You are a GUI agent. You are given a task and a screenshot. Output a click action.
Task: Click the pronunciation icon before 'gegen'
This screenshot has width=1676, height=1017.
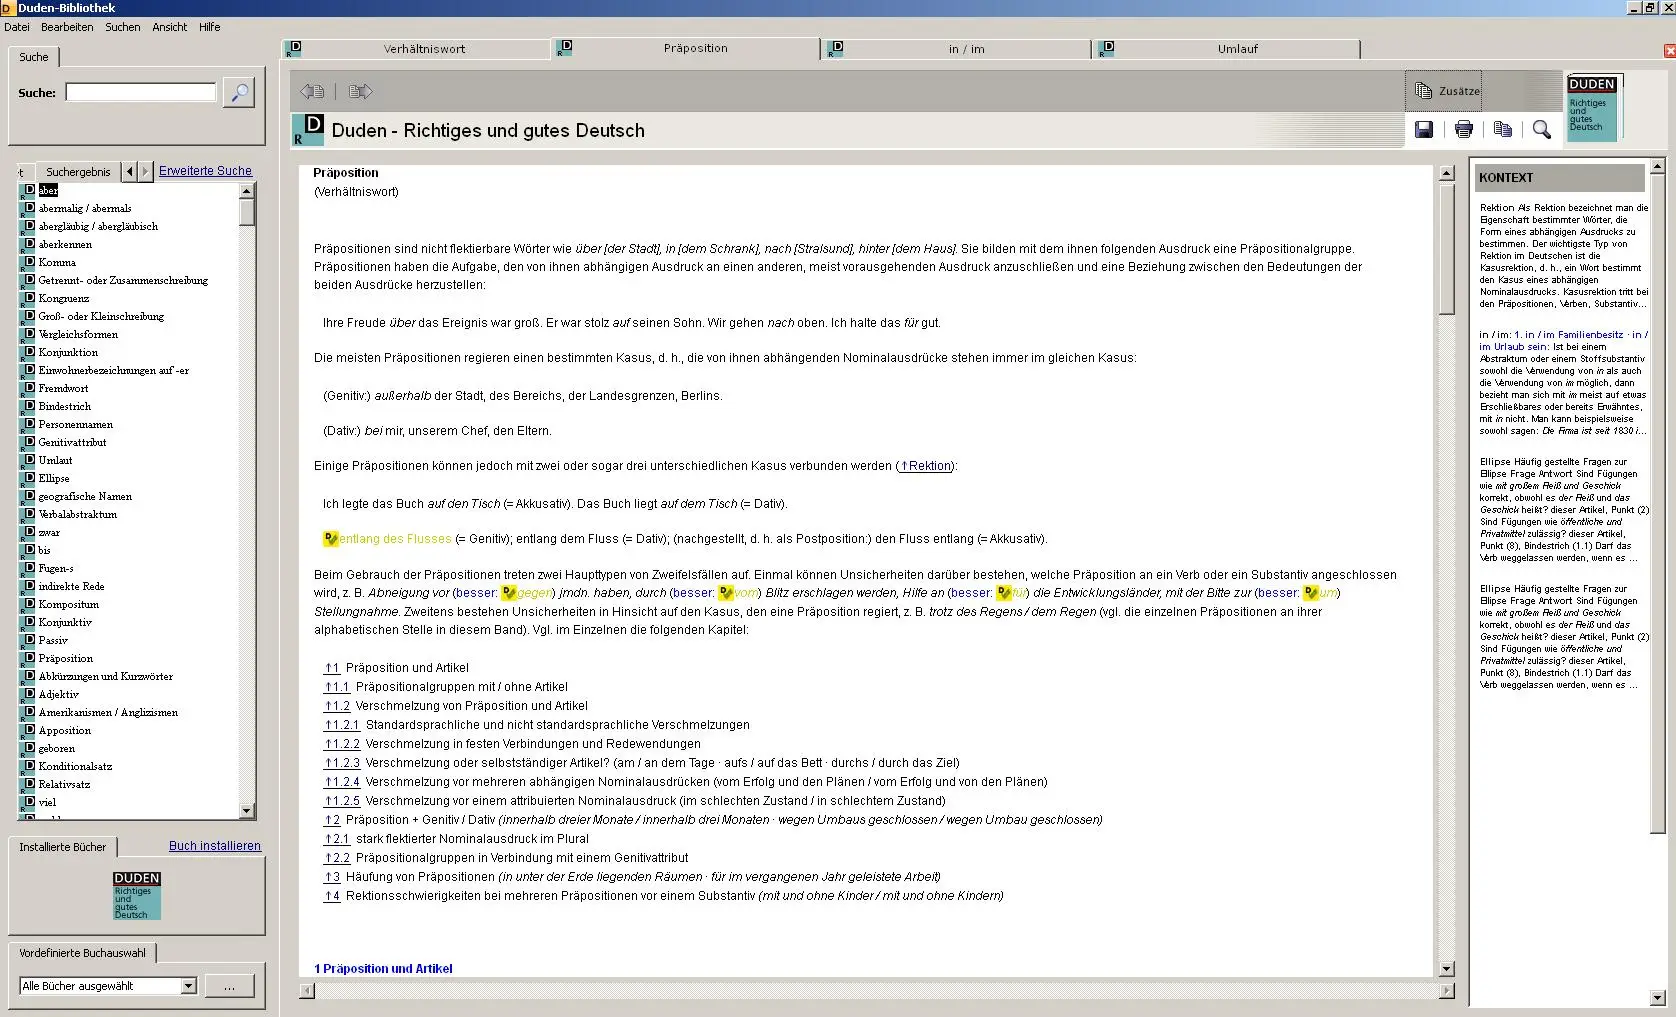coord(509,593)
